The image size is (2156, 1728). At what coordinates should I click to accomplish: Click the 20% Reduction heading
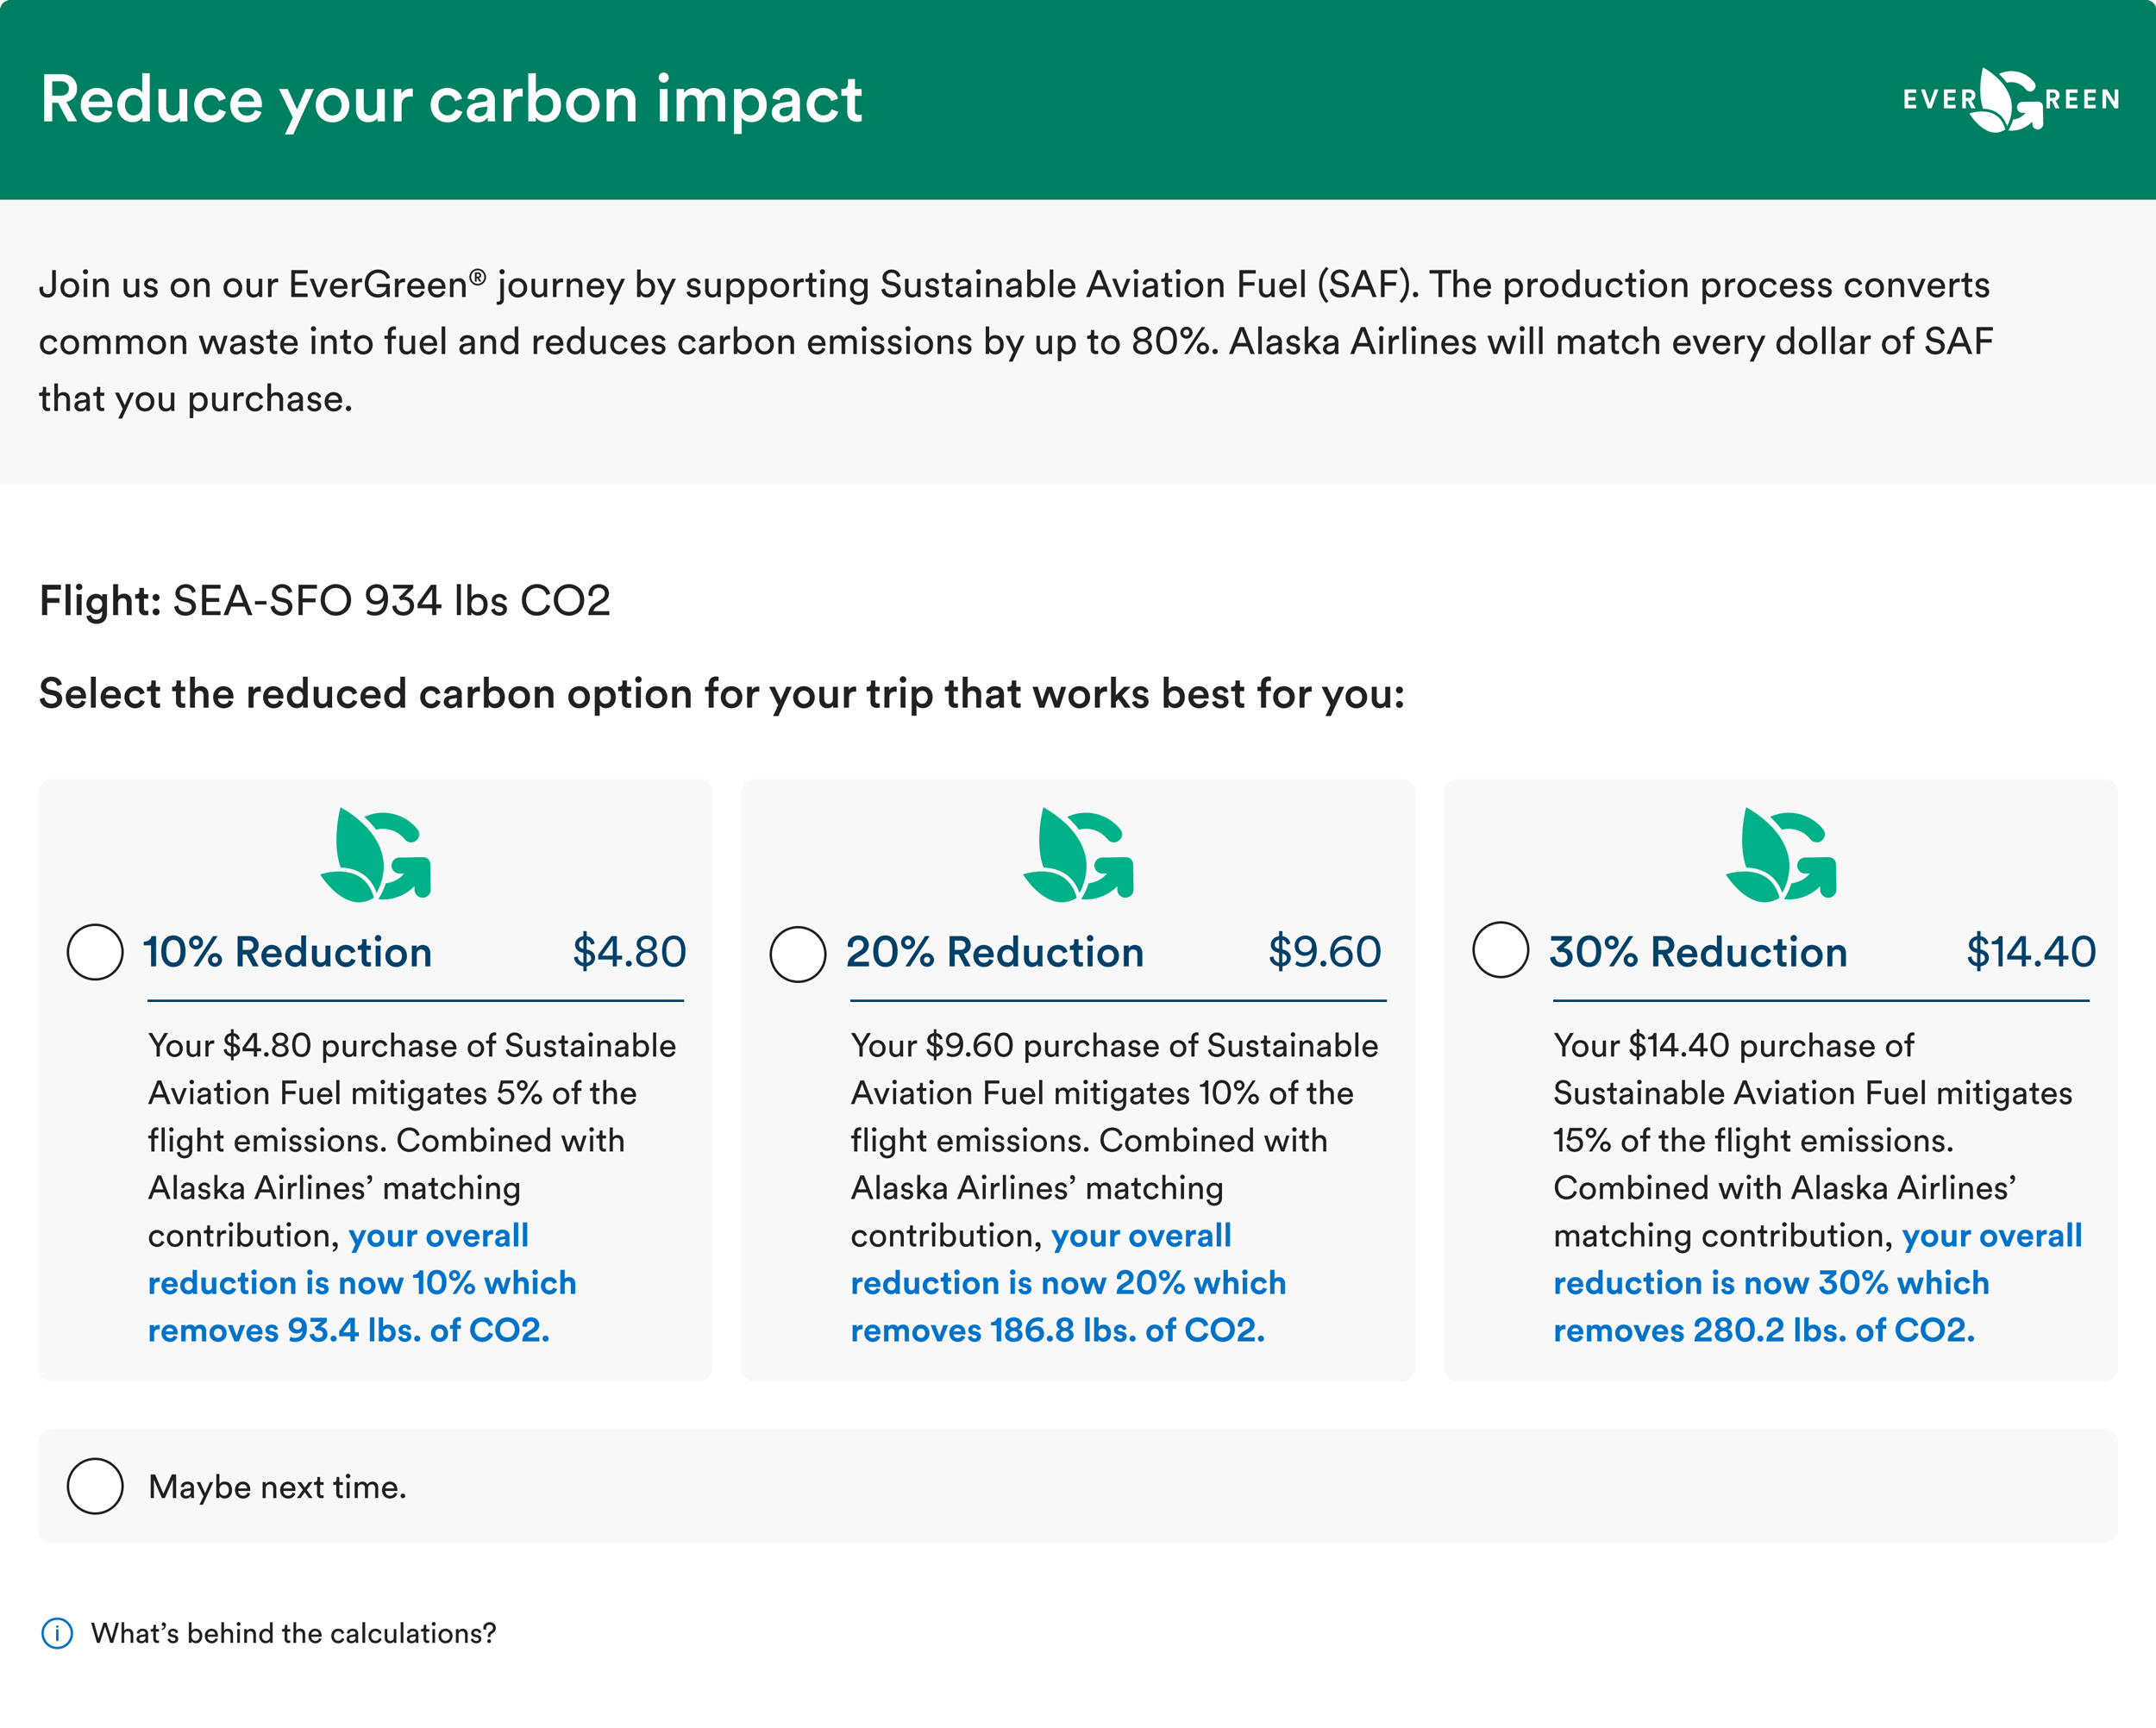(x=994, y=952)
